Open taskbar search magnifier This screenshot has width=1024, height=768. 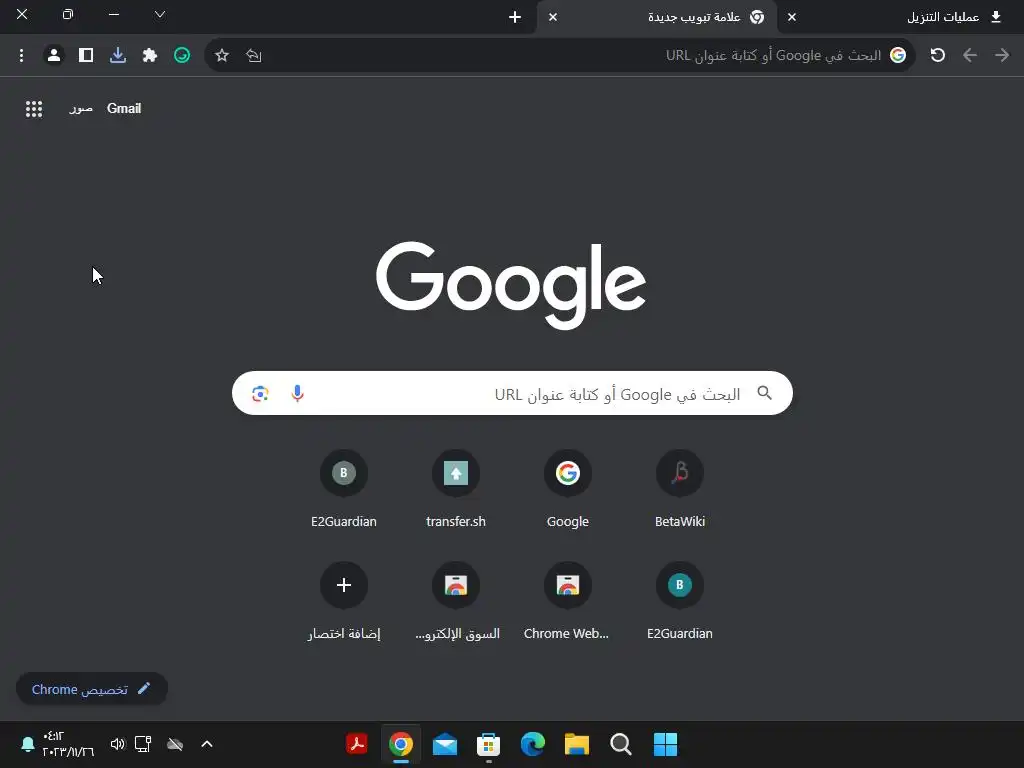620,744
